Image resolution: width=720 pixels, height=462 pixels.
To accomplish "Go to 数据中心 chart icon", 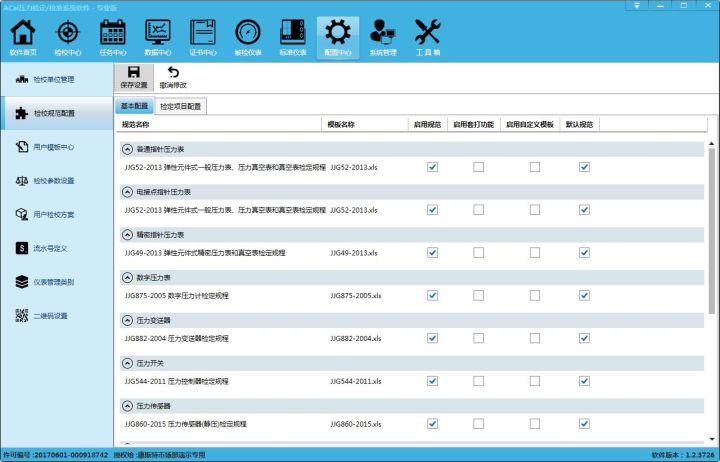I will (158, 37).
